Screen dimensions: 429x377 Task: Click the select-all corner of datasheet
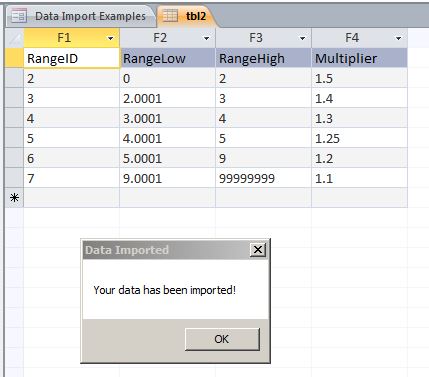(14, 38)
